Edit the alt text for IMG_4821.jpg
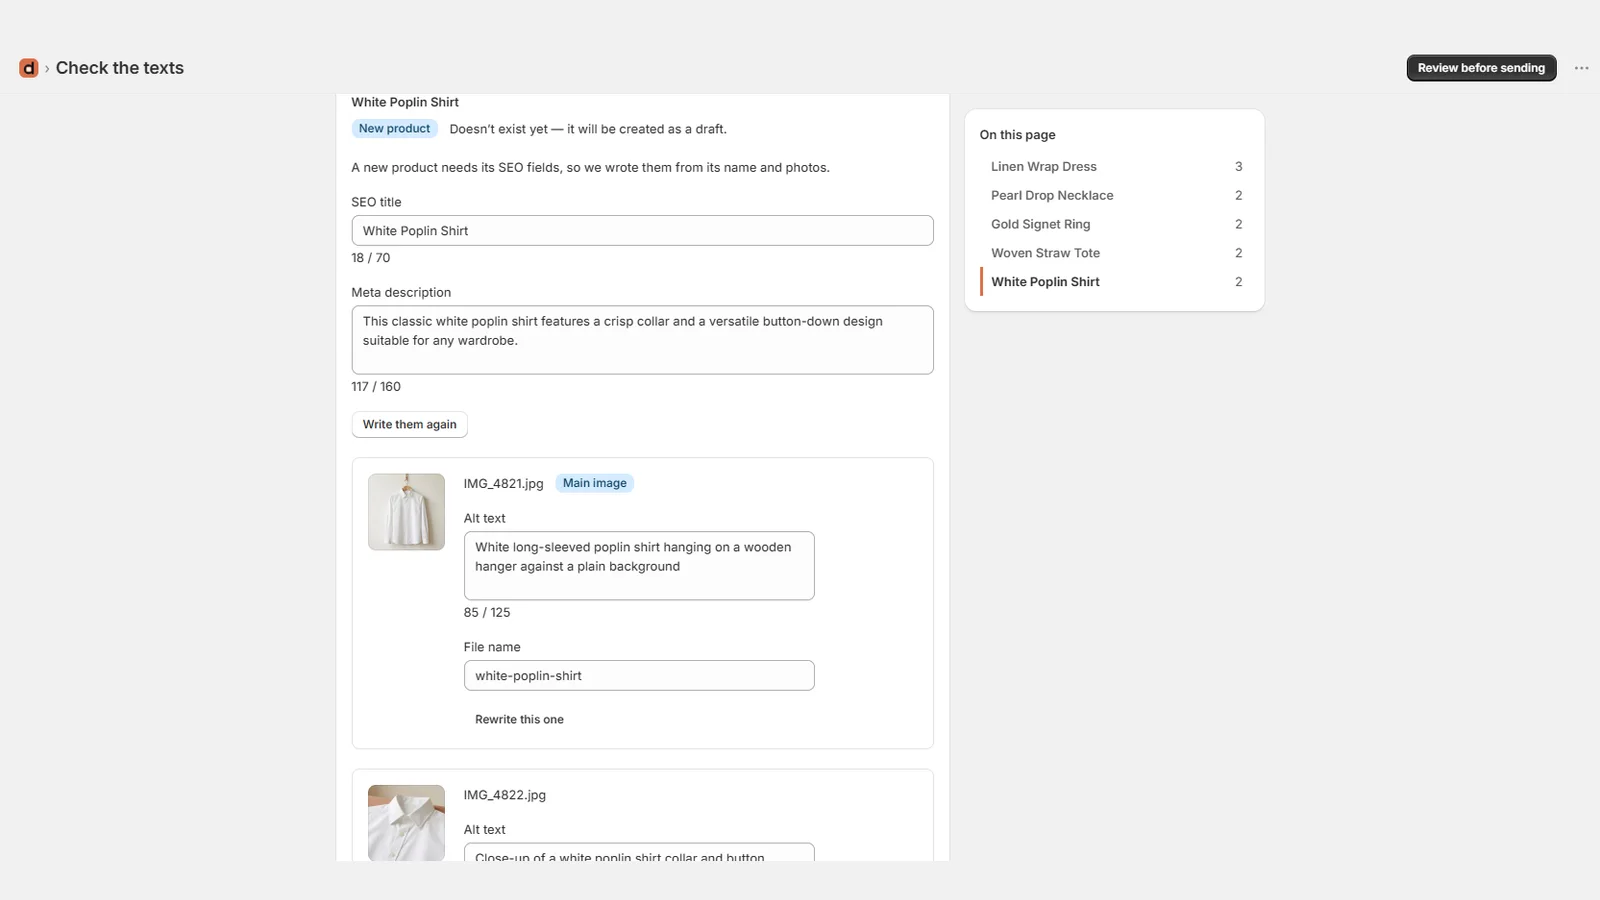This screenshot has width=1600, height=900. click(x=639, y=566)
